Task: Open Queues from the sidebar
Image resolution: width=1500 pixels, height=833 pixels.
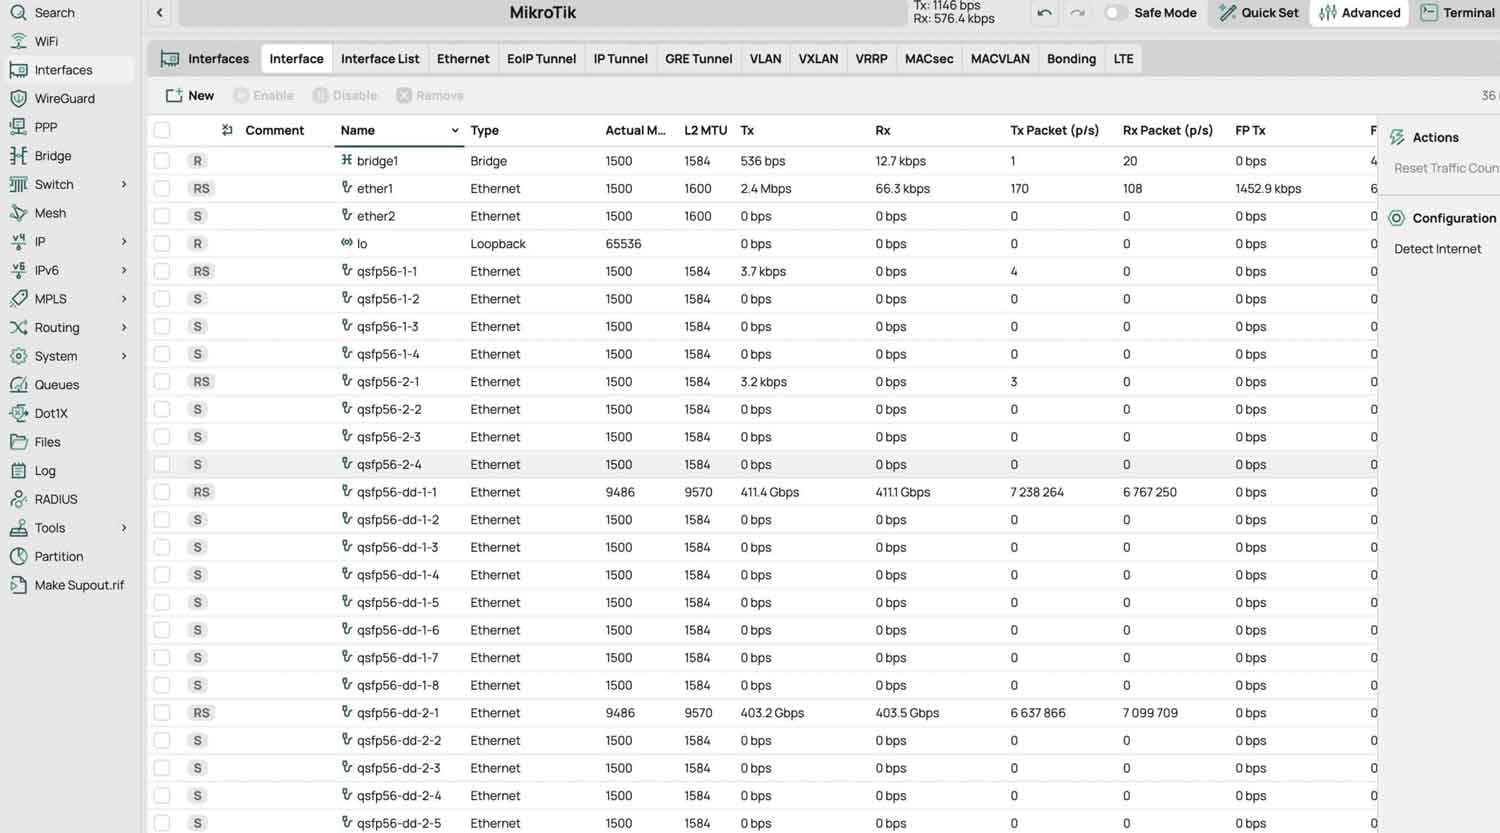Action: [56, 384]
